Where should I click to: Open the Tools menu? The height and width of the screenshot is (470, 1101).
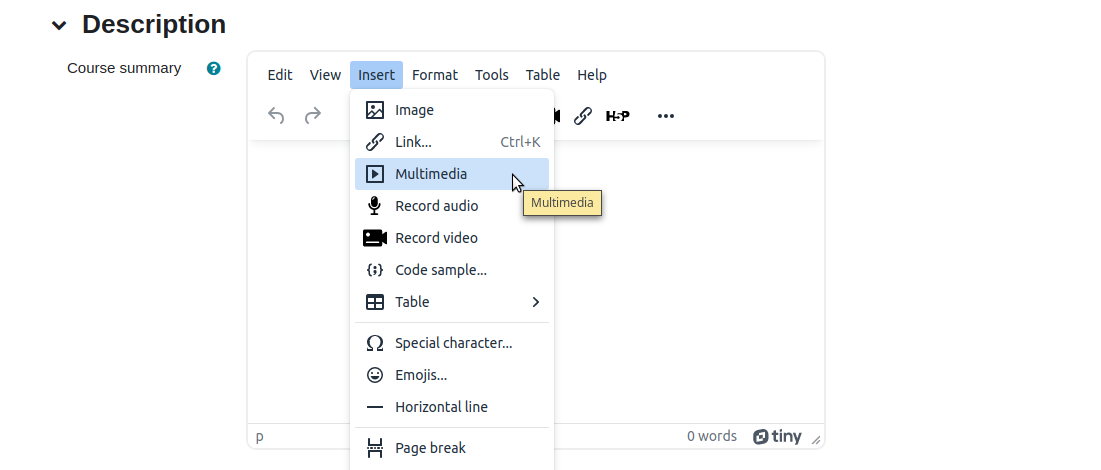[x=492, y=75]
